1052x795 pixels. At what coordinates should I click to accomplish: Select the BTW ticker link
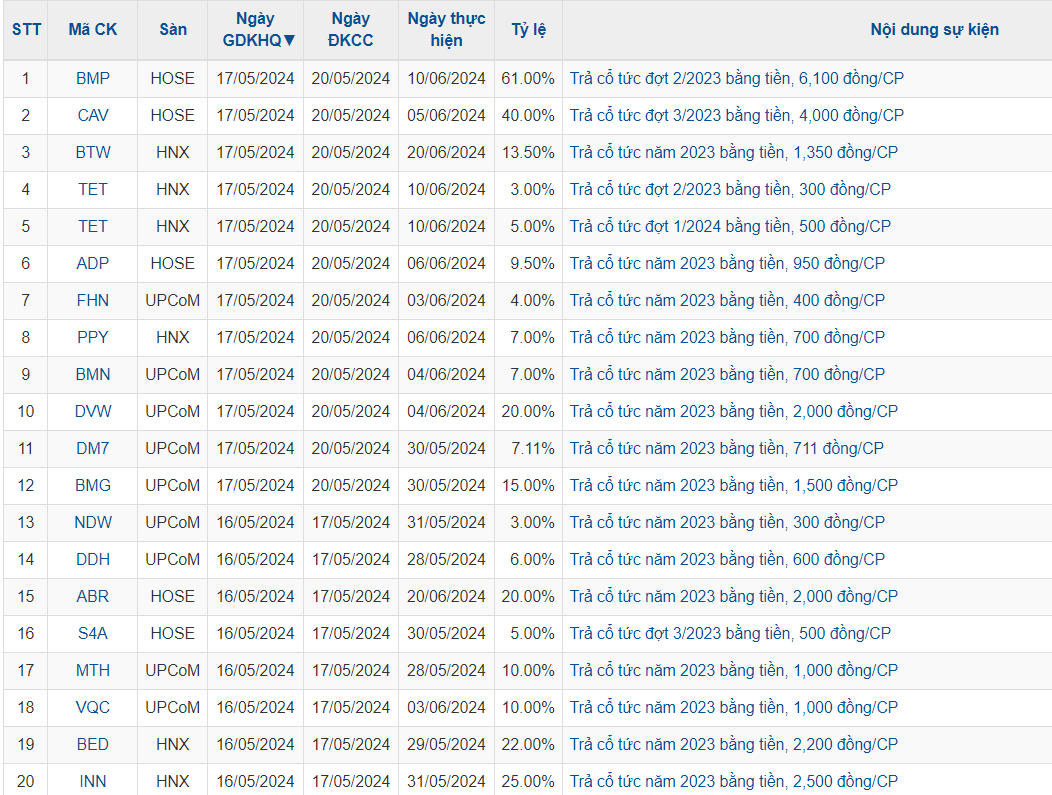(x=93, y=152)
